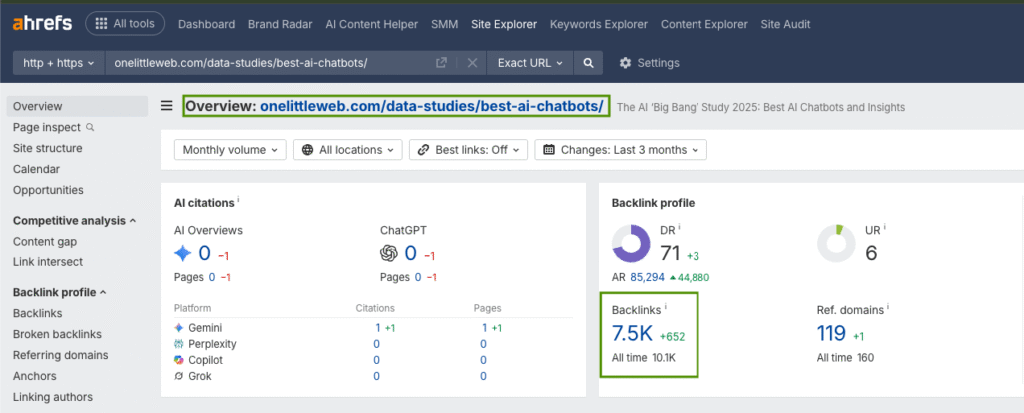This screenshot has width=1024, height=413.
Task: Open Site structure in the sidebar
Action: click(48, 148)
